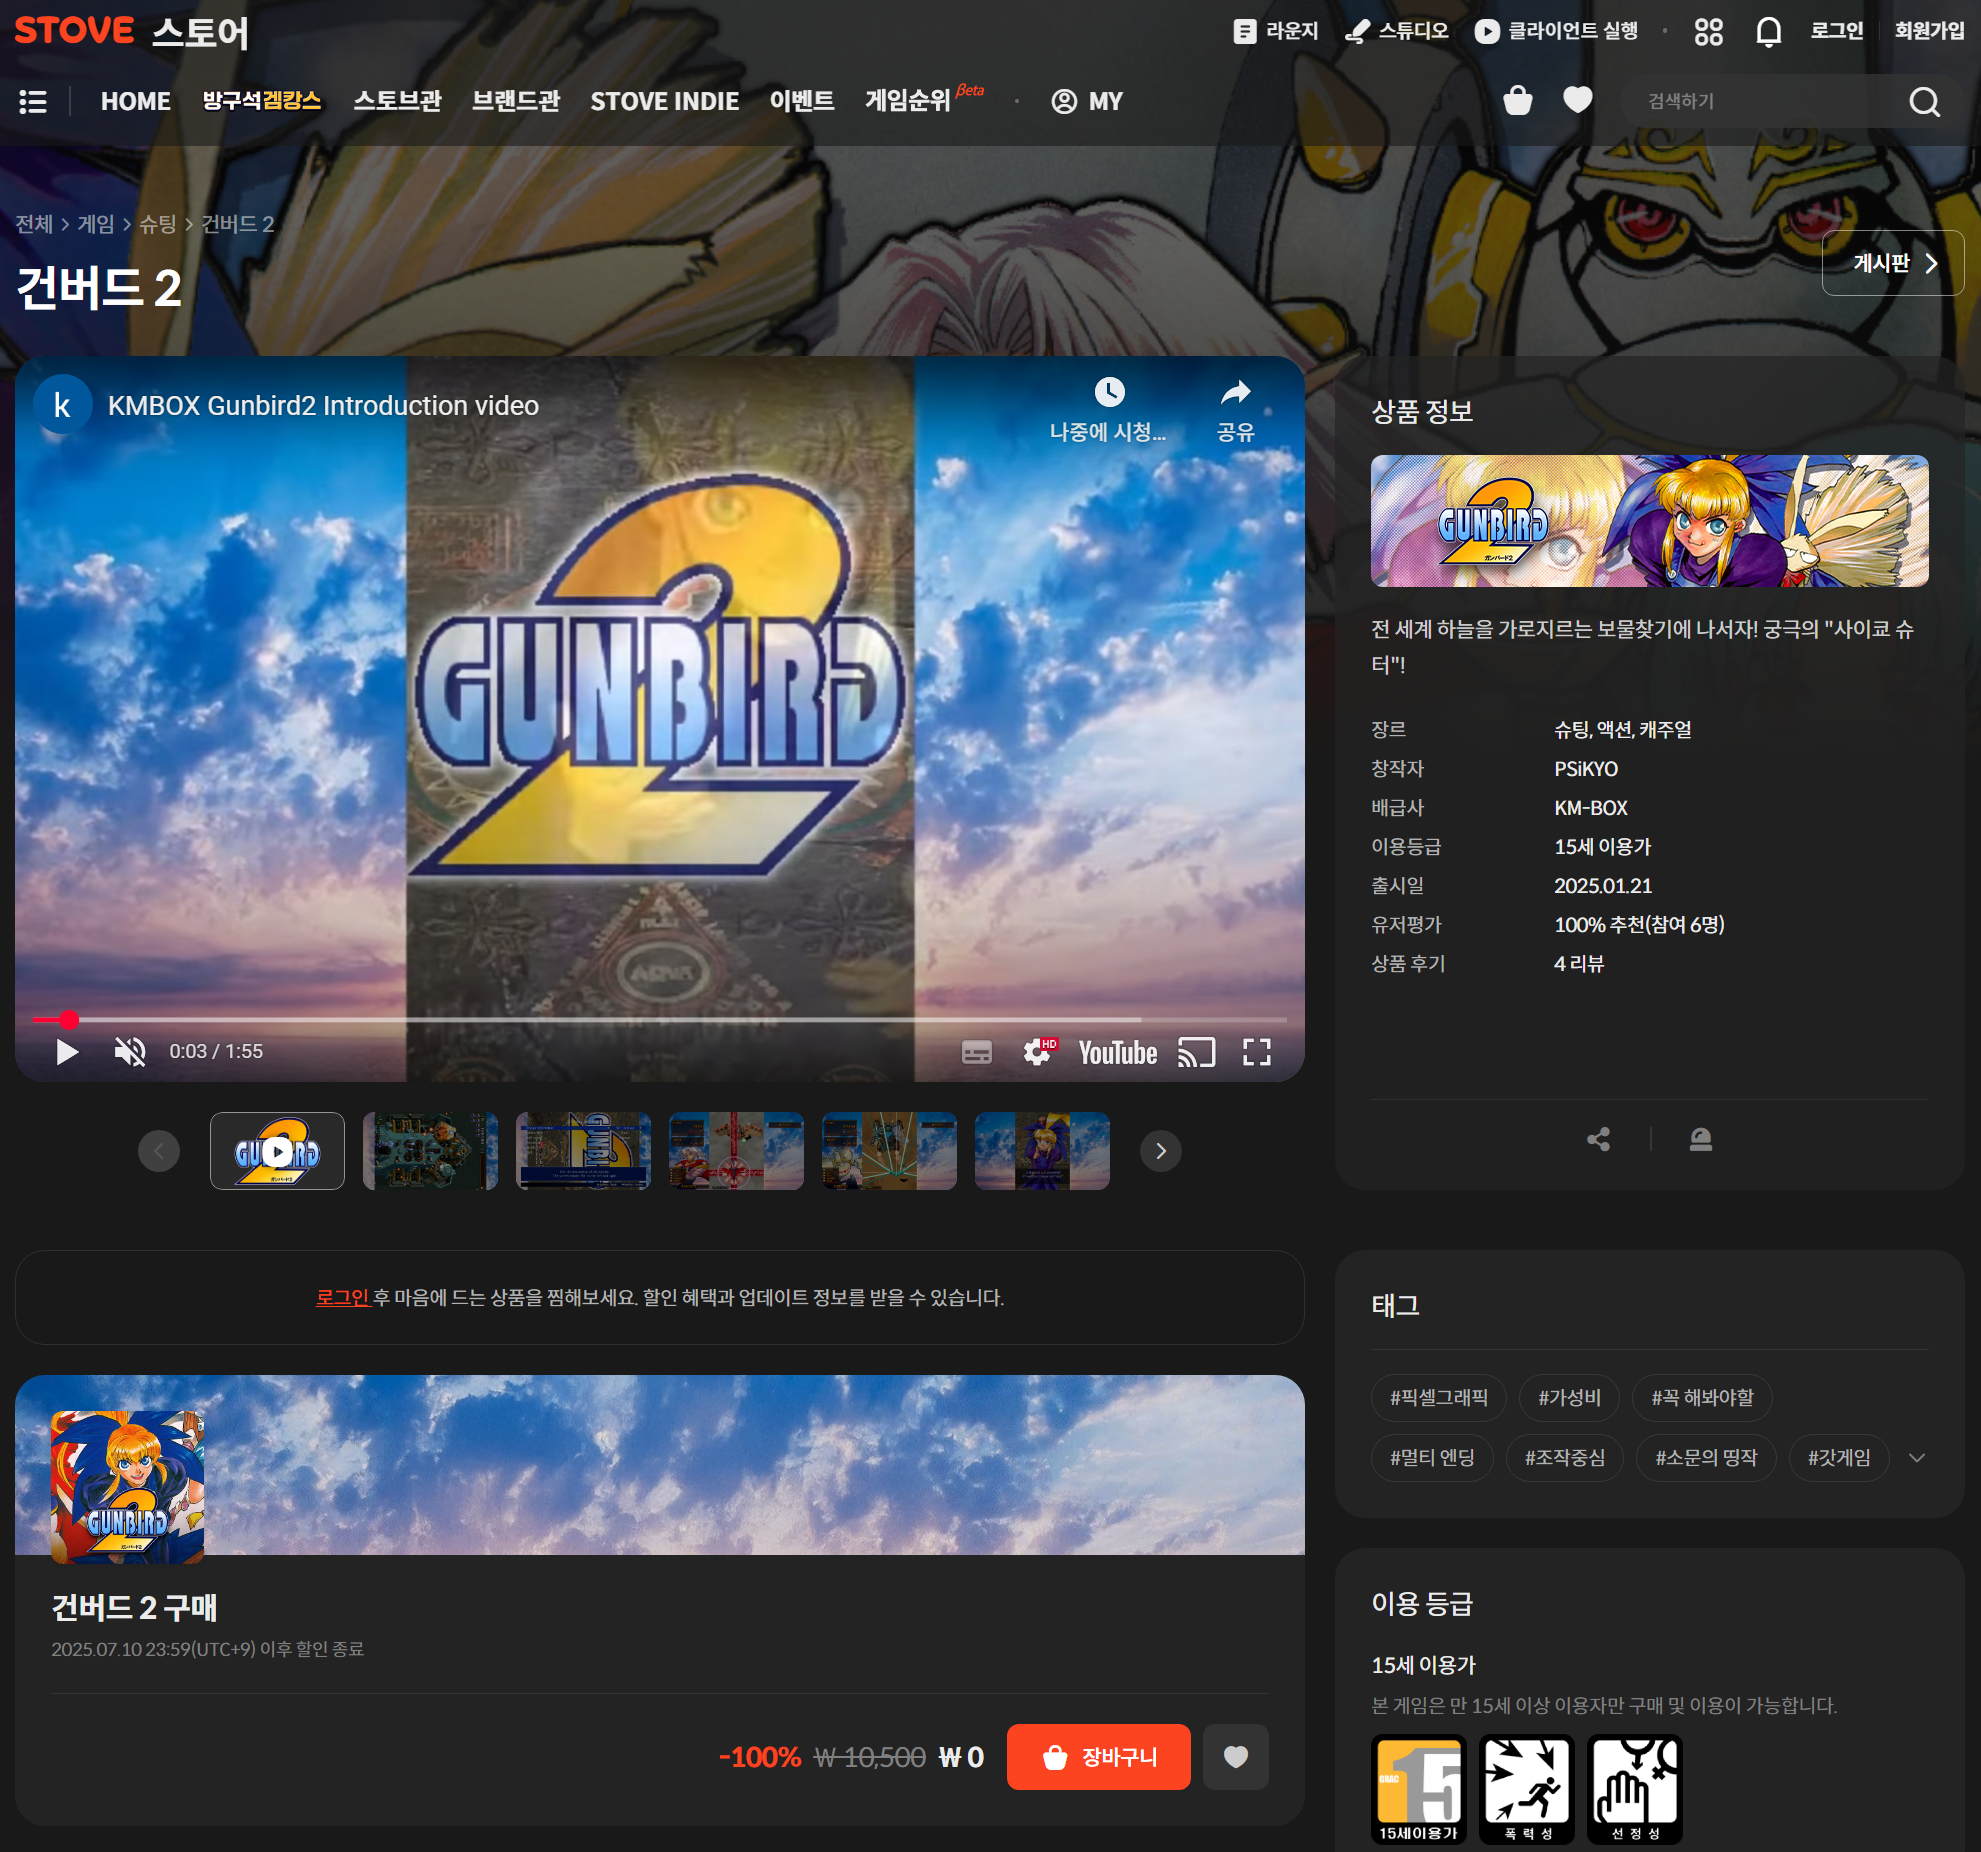Screen dimensions: 1981x1852
Task: Add to cart with 장바구니 button
Action: (1098, 1757)
